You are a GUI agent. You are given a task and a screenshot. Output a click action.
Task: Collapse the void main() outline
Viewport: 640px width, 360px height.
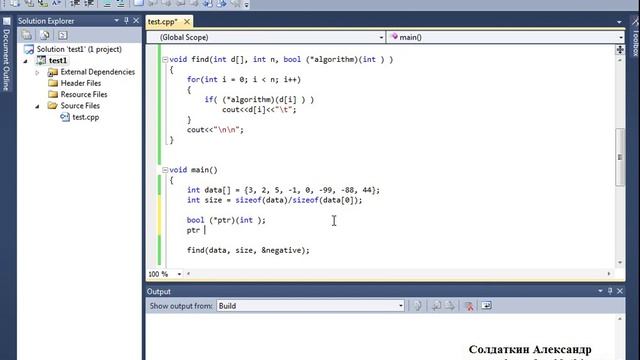click(x=165, y=170)
